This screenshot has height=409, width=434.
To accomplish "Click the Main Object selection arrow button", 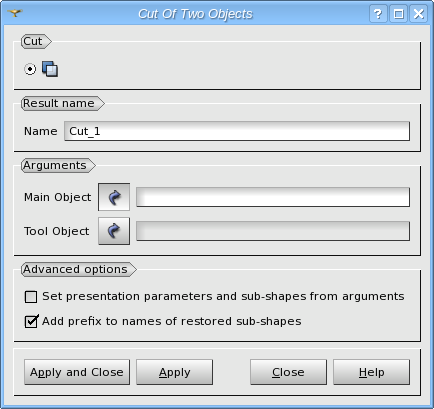I will point(114,197).
